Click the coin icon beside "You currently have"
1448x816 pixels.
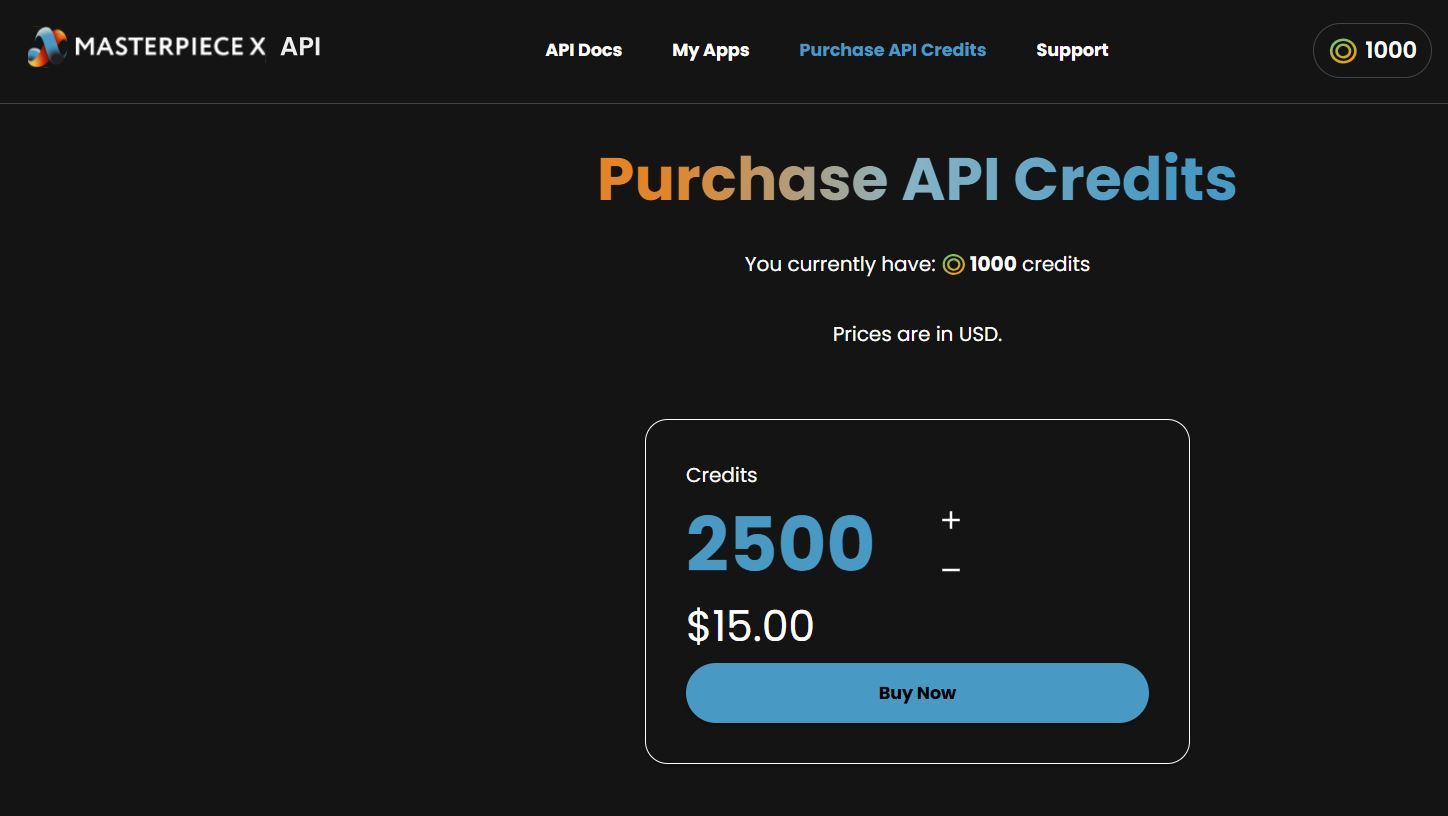953,265
